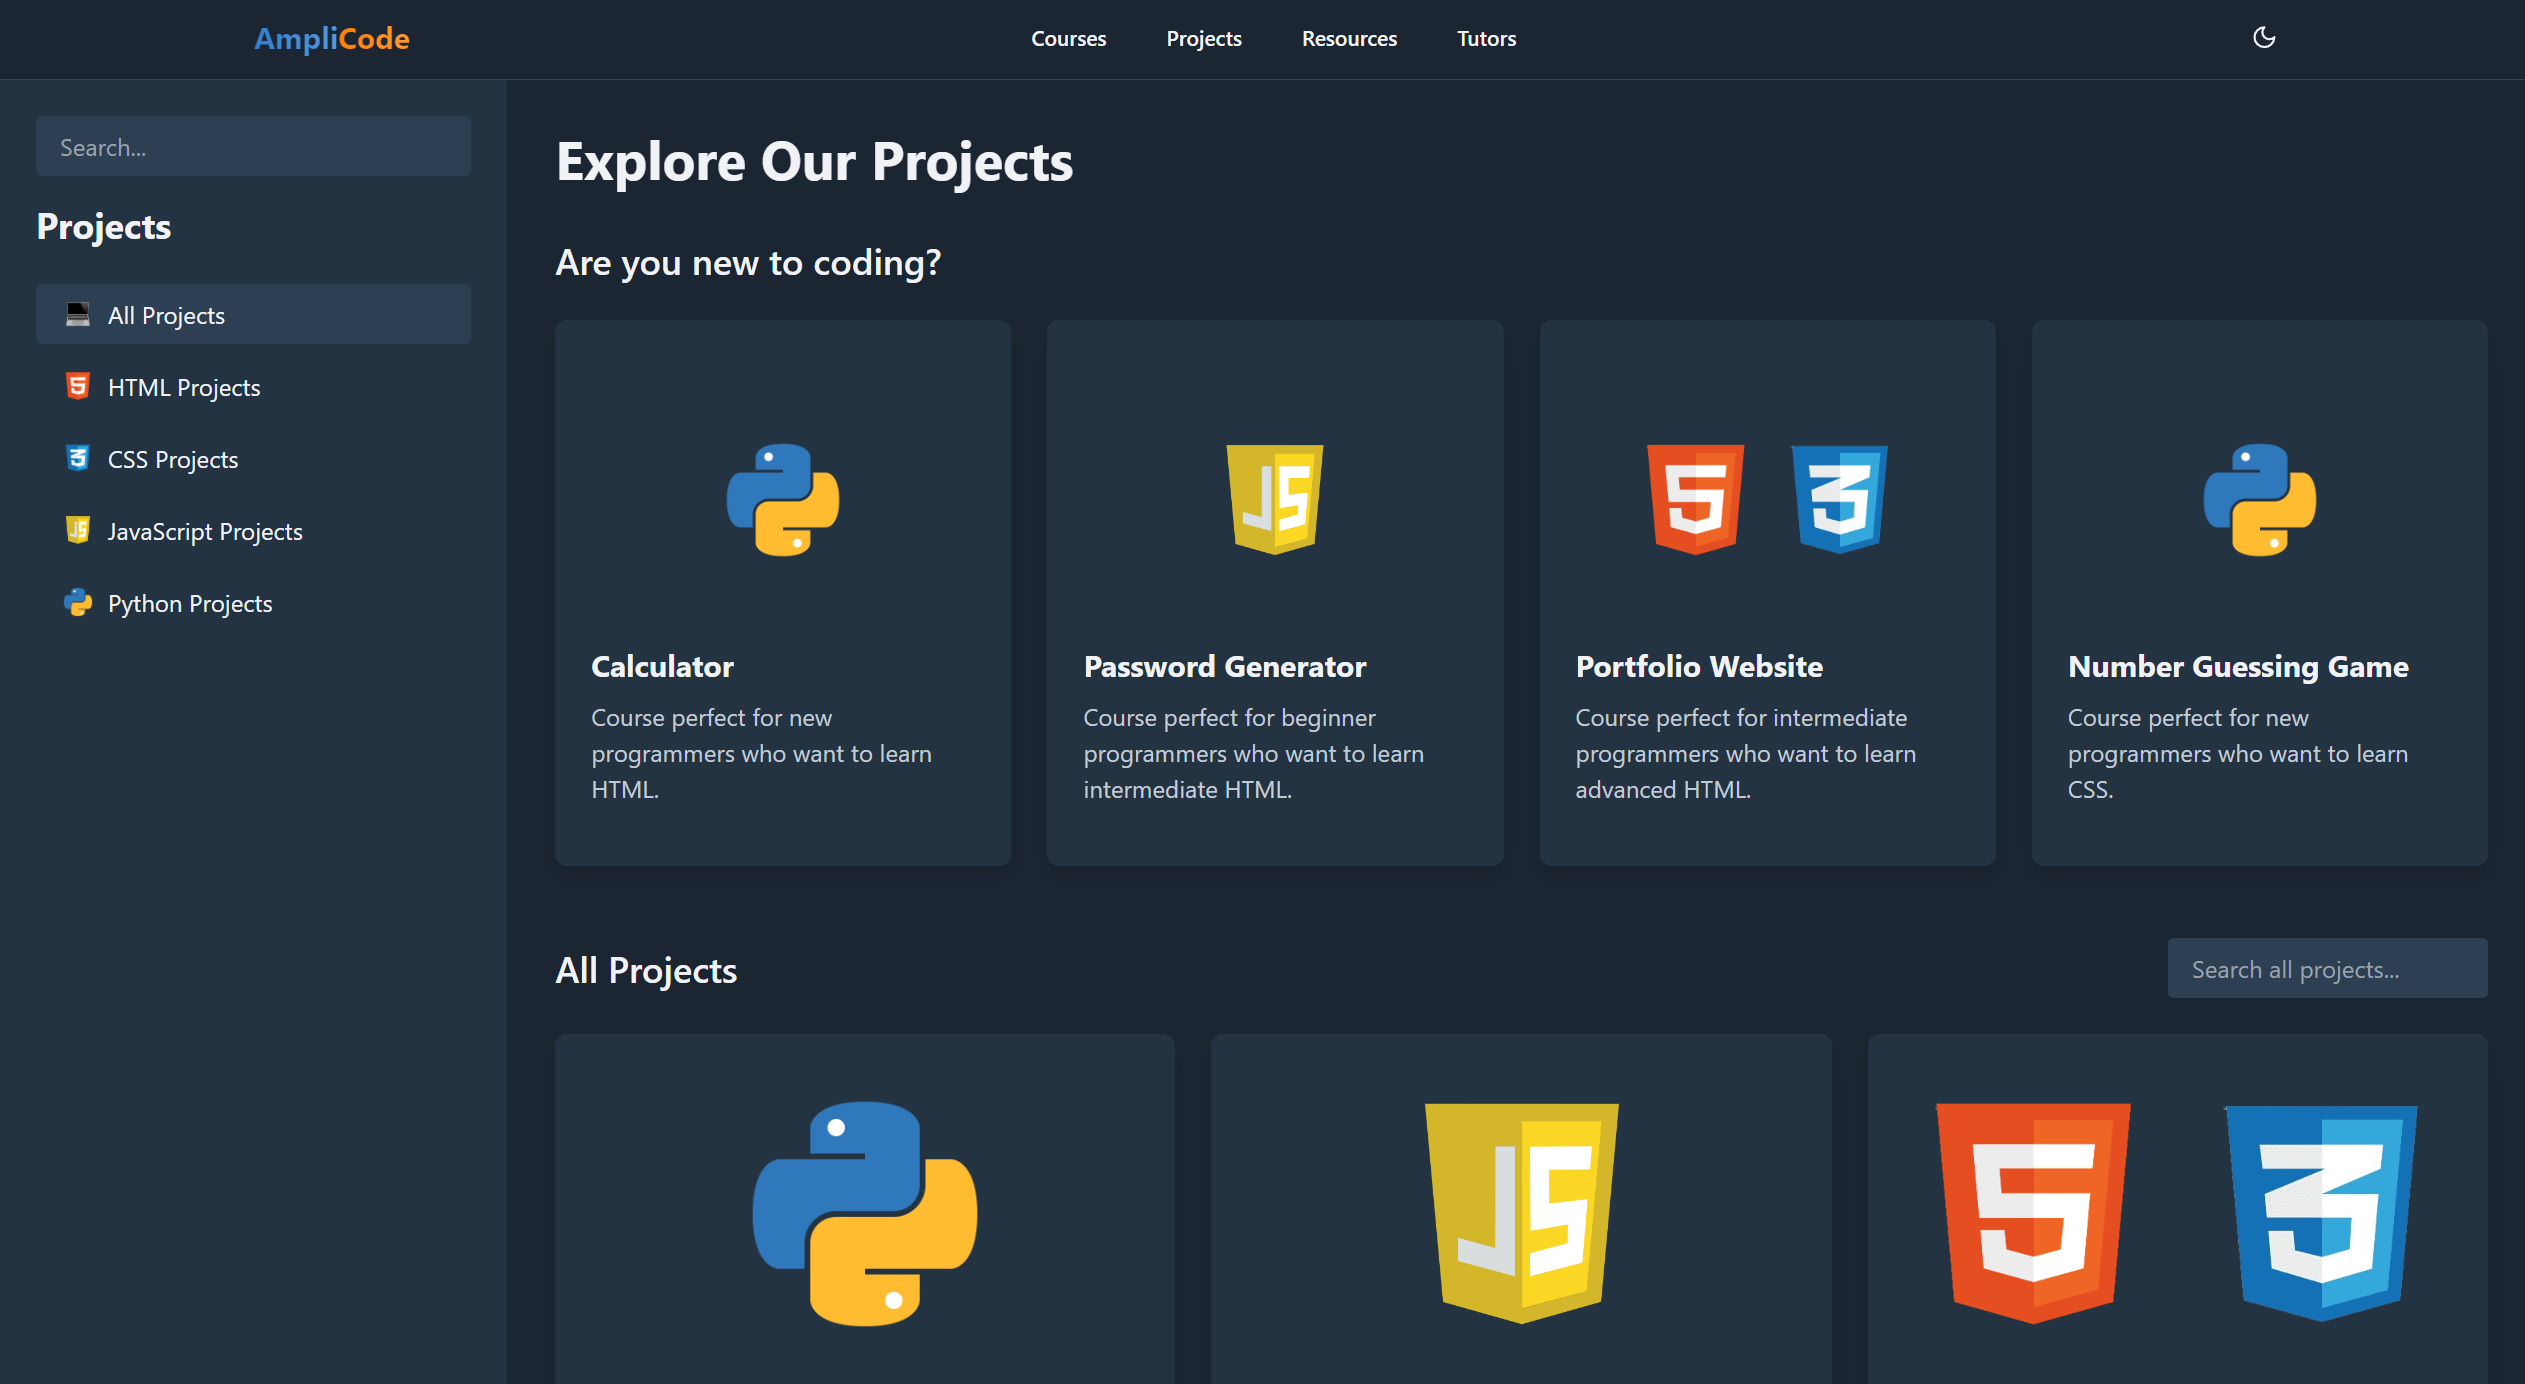Click the 'Are you new to coding?' heading
Image resolution: width=2525 pixels, height=1384 pixels.
748,263
